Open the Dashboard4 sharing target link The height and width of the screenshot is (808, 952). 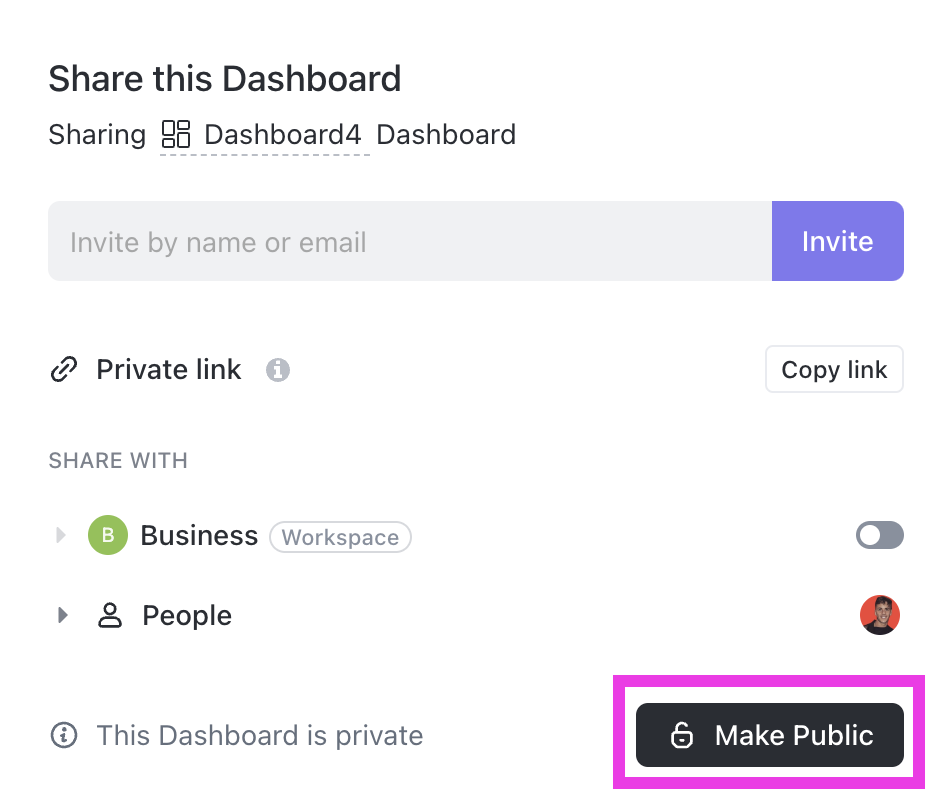coord(263,134)
